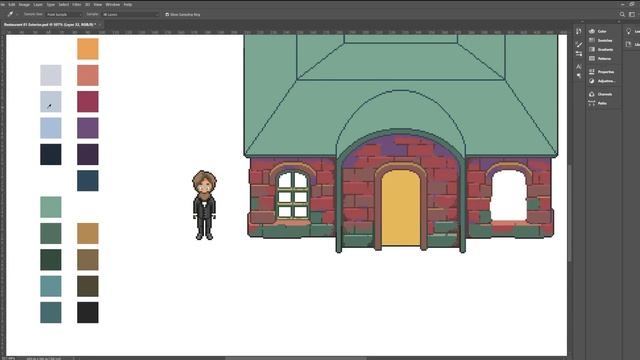Click the Eyedropper tool preset icon

pos(10,14)
